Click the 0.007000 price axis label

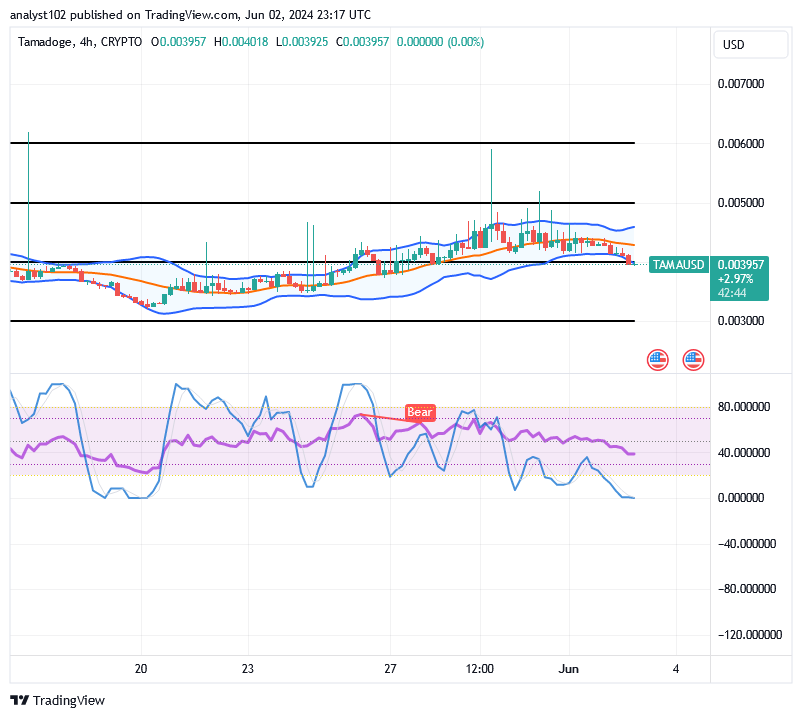tap(741, 84)
